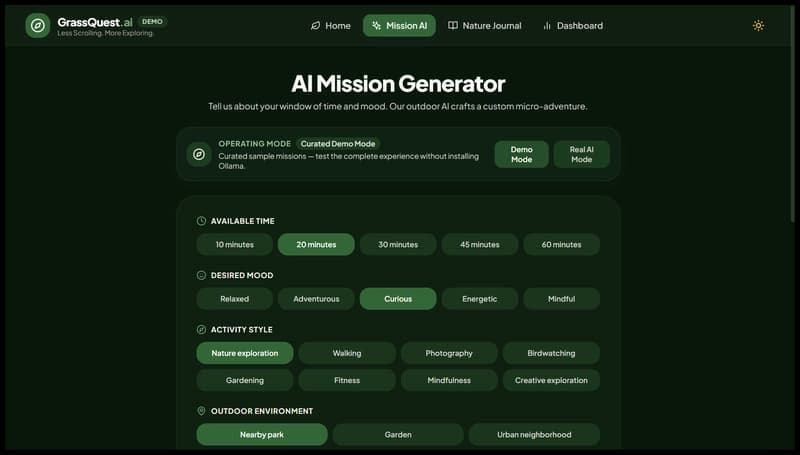Open the Nature Journal tab
Viewport: 800px width, 455px height.
[485, 26]
